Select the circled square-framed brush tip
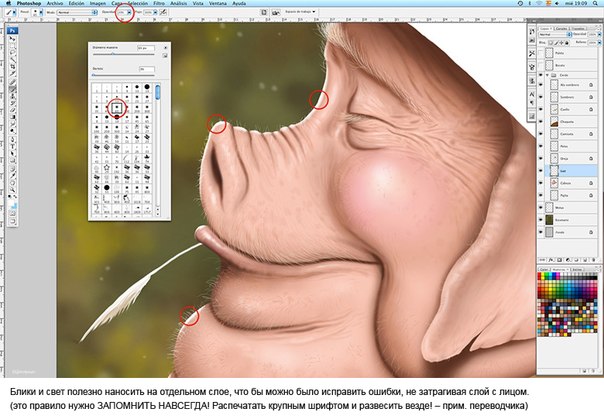Screen dimensions: 604x419 point(117,107)
